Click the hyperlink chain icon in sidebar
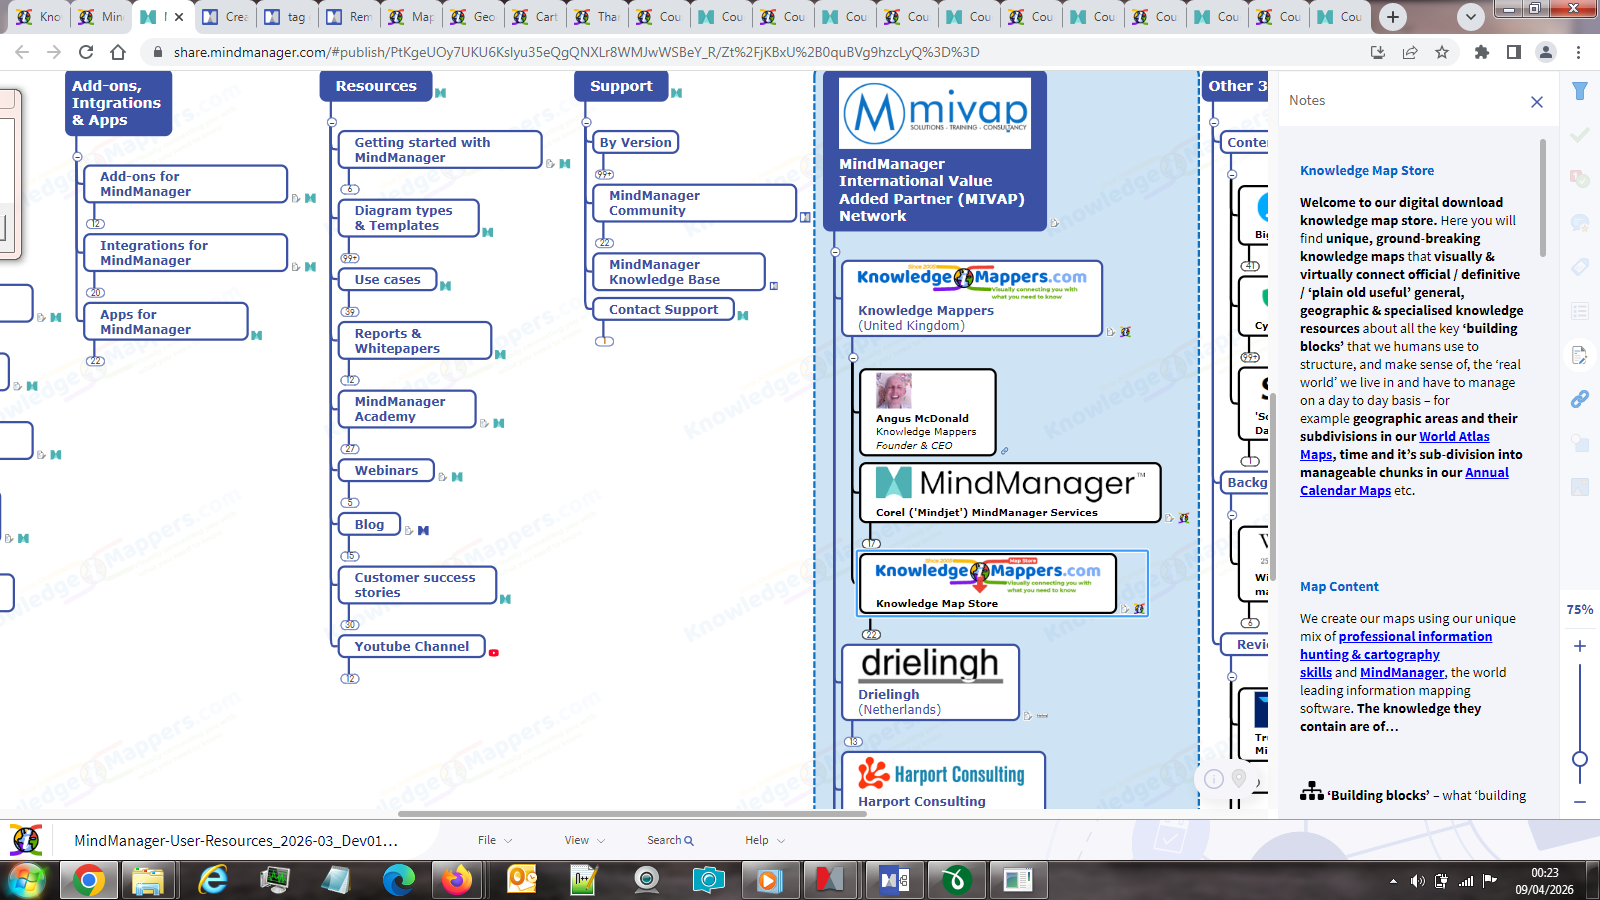Image resolution: width=1600 pixels, height=900 pixels. [x=1580, y=399]
